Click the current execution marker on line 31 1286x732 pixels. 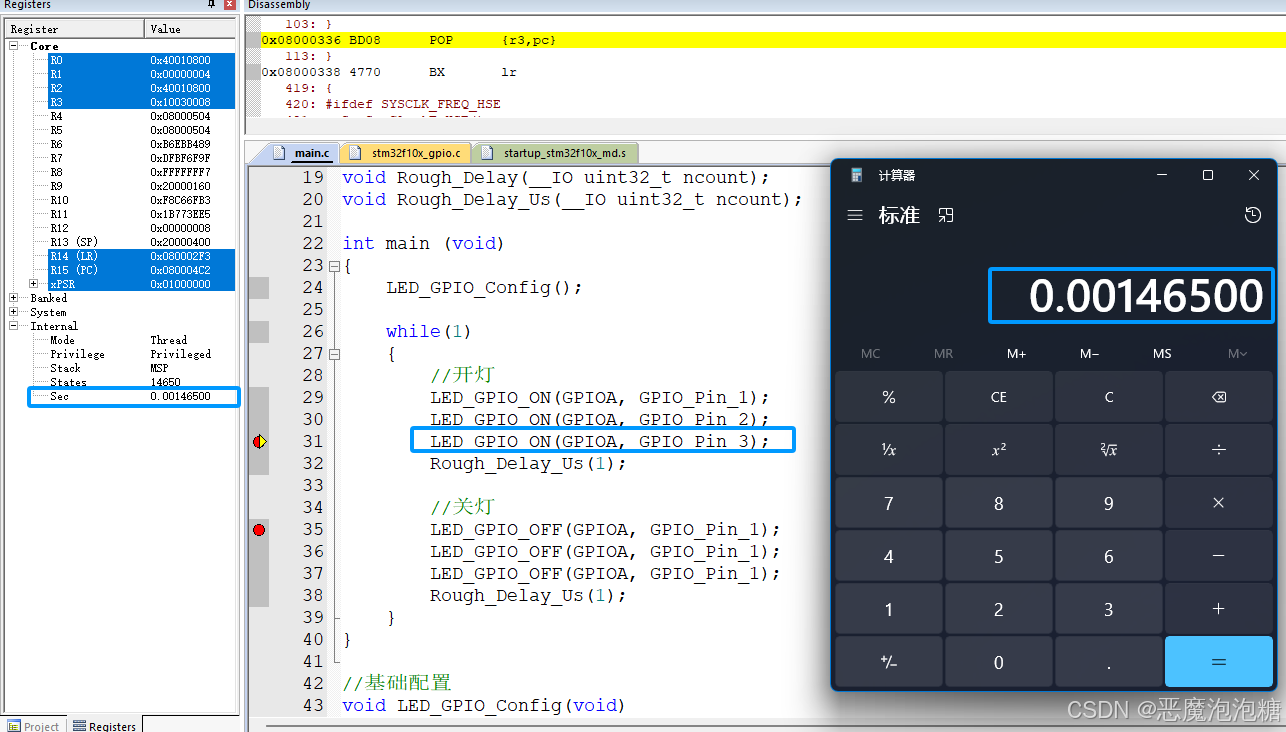tap(259, 441)
